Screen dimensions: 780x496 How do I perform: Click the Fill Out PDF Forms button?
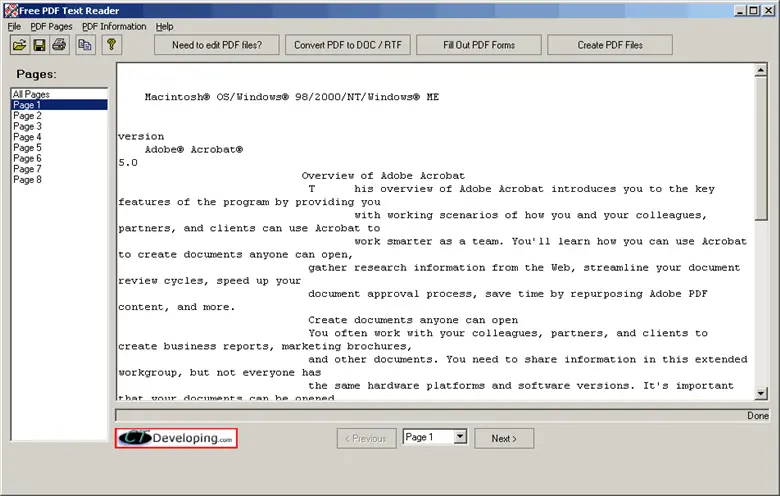point(479,45)
